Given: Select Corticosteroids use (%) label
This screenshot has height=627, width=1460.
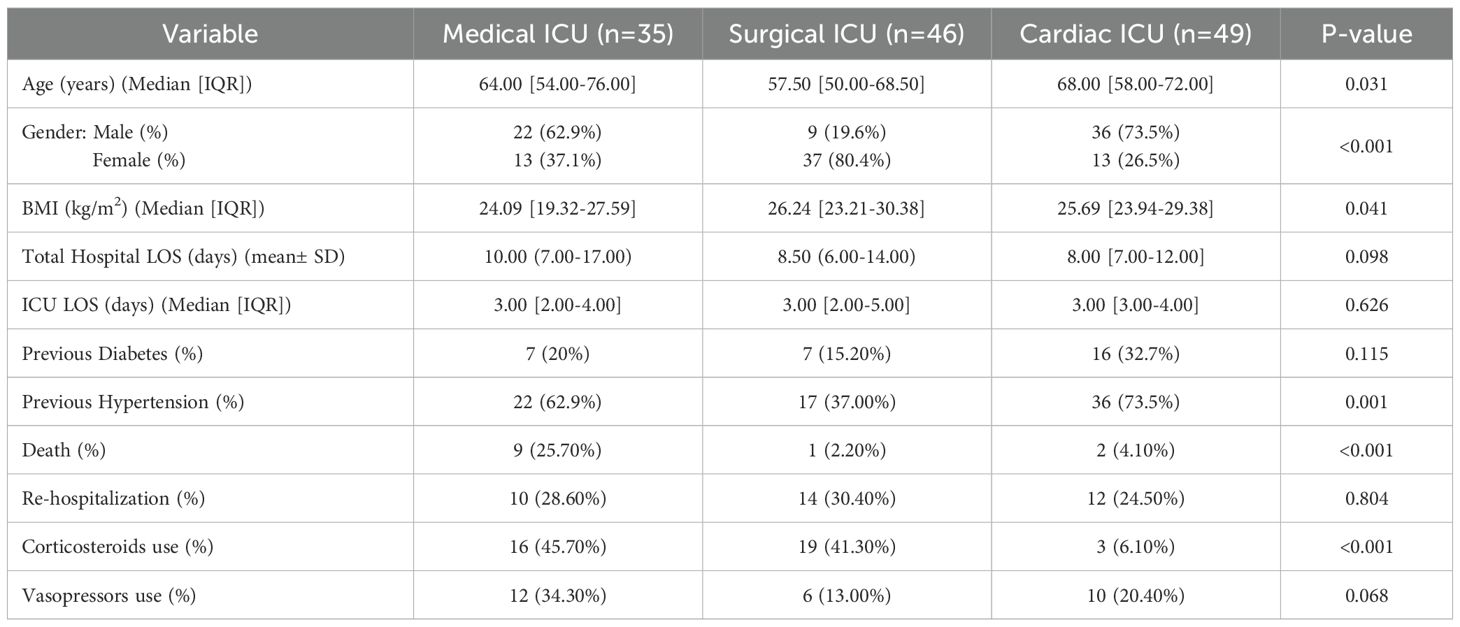Looking at the screenshot, I should tap(117, 547).
